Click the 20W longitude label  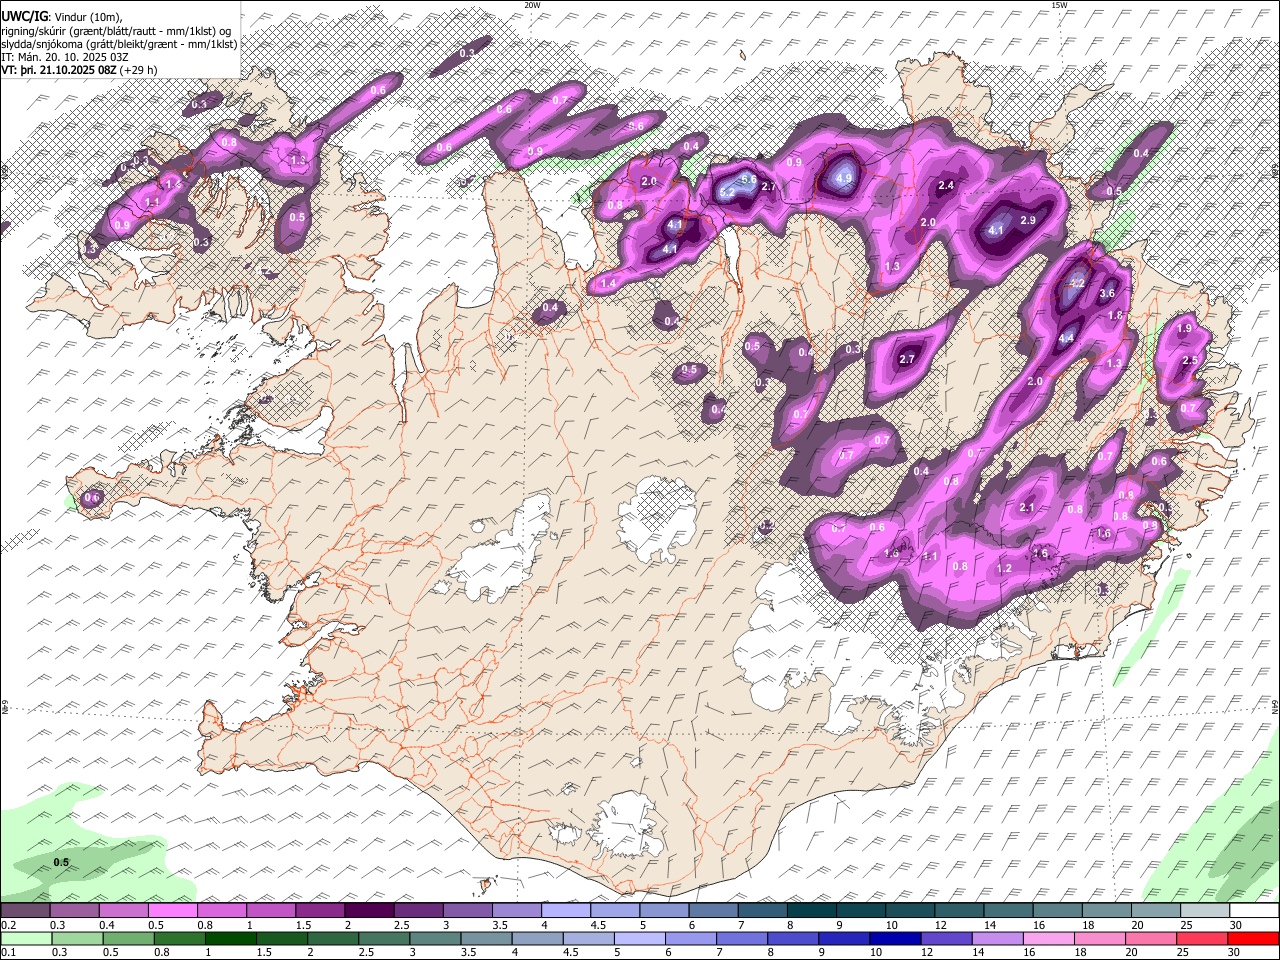point(532,5)
